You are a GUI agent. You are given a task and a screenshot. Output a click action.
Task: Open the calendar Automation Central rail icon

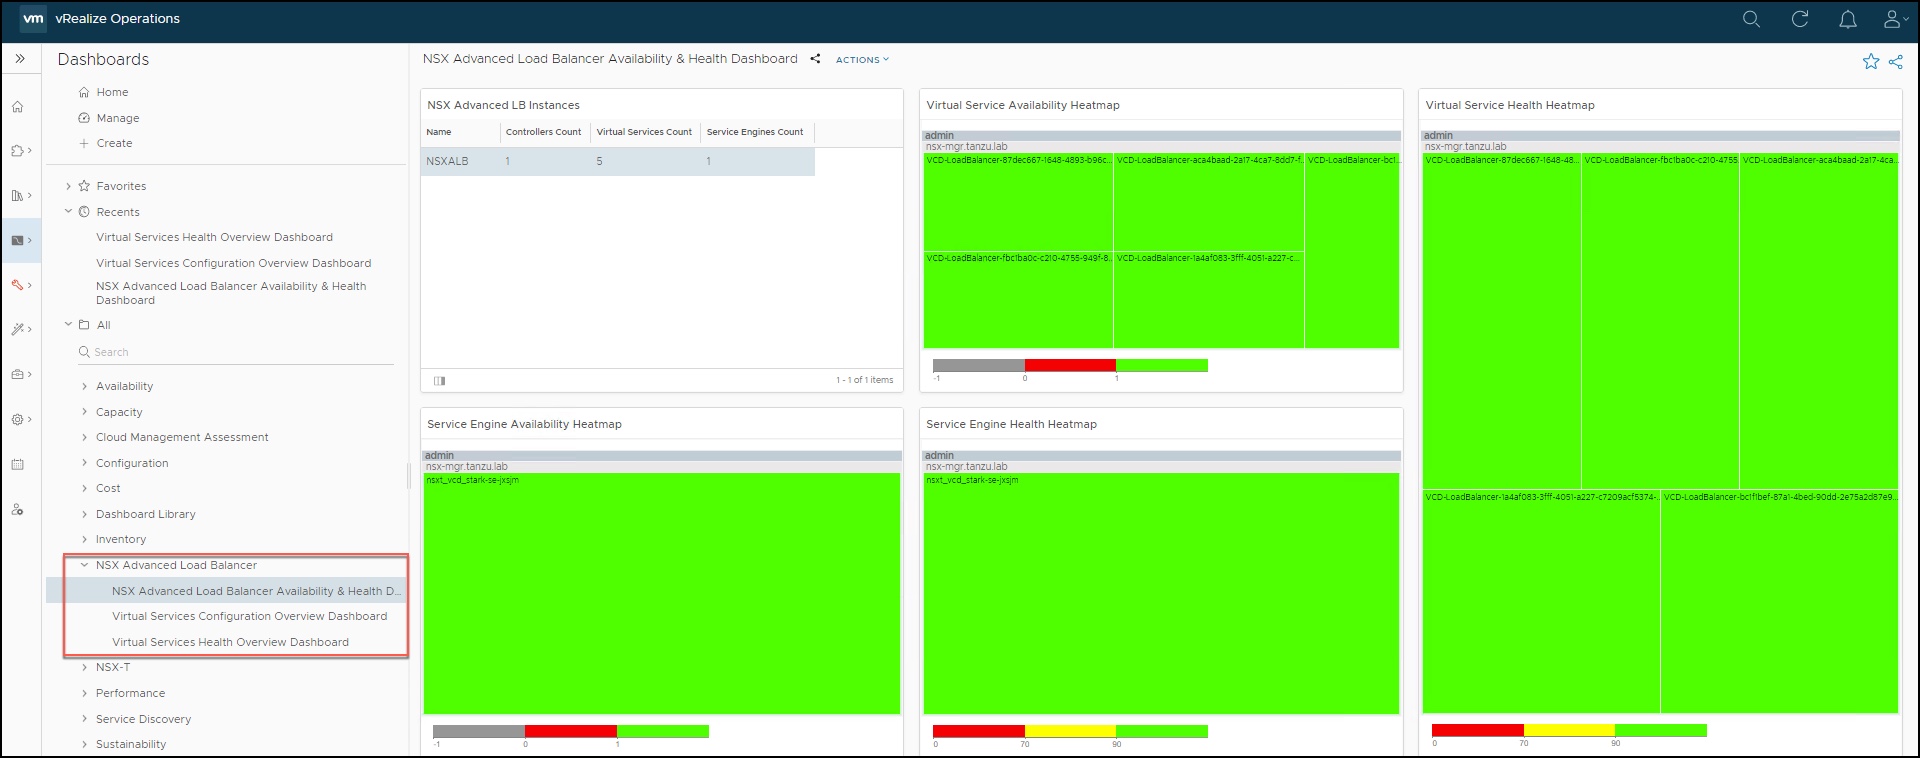pyautogui.click(x=18, y=464)
